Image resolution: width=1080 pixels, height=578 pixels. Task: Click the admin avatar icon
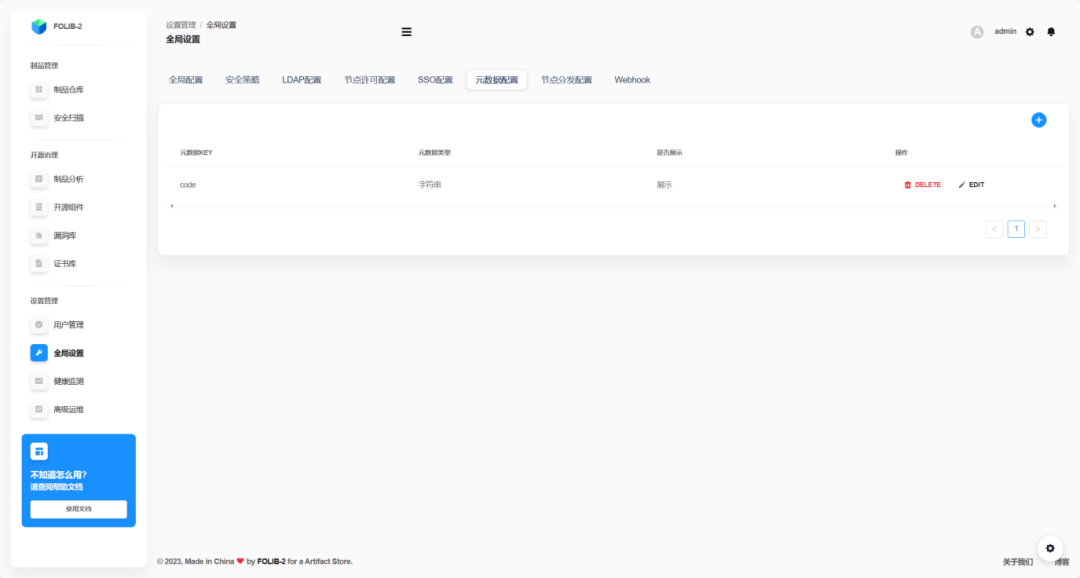point(977,32)
